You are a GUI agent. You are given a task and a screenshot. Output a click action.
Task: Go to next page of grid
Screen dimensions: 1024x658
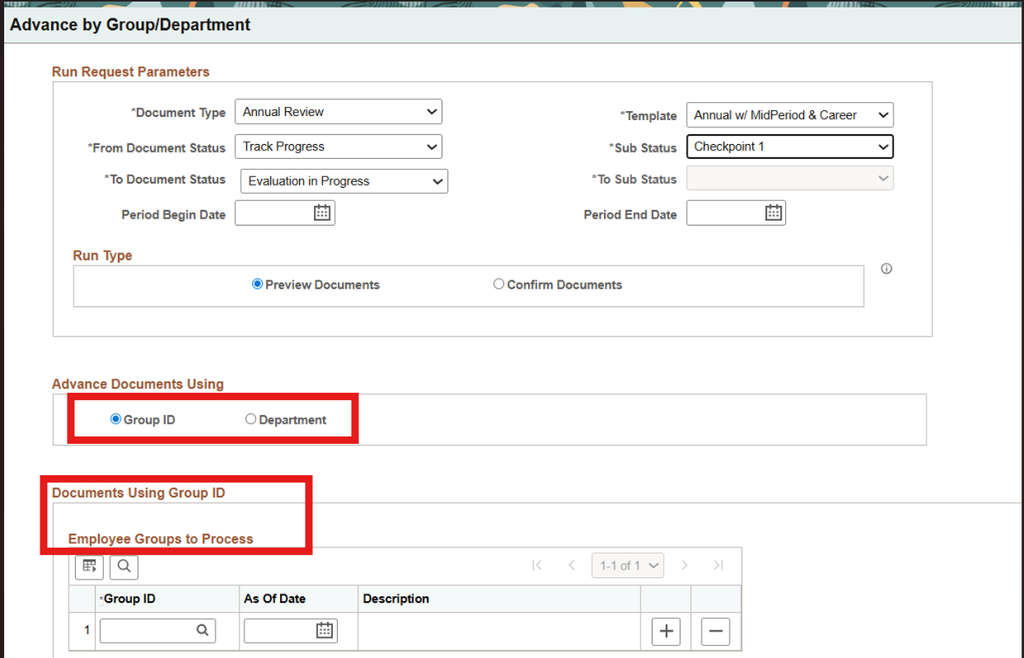point(684,565)
